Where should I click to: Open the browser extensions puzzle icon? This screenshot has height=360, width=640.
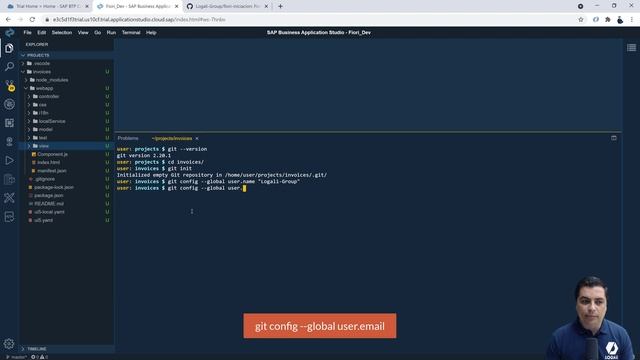(608, 19)
